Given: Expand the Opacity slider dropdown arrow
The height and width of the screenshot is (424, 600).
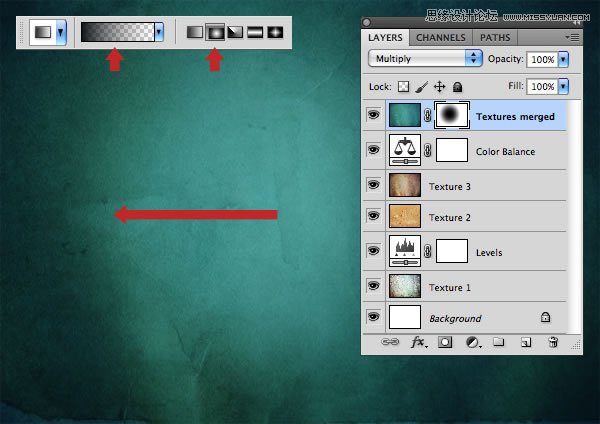Looking at the screenshot, I should click(x=563, y=59).
